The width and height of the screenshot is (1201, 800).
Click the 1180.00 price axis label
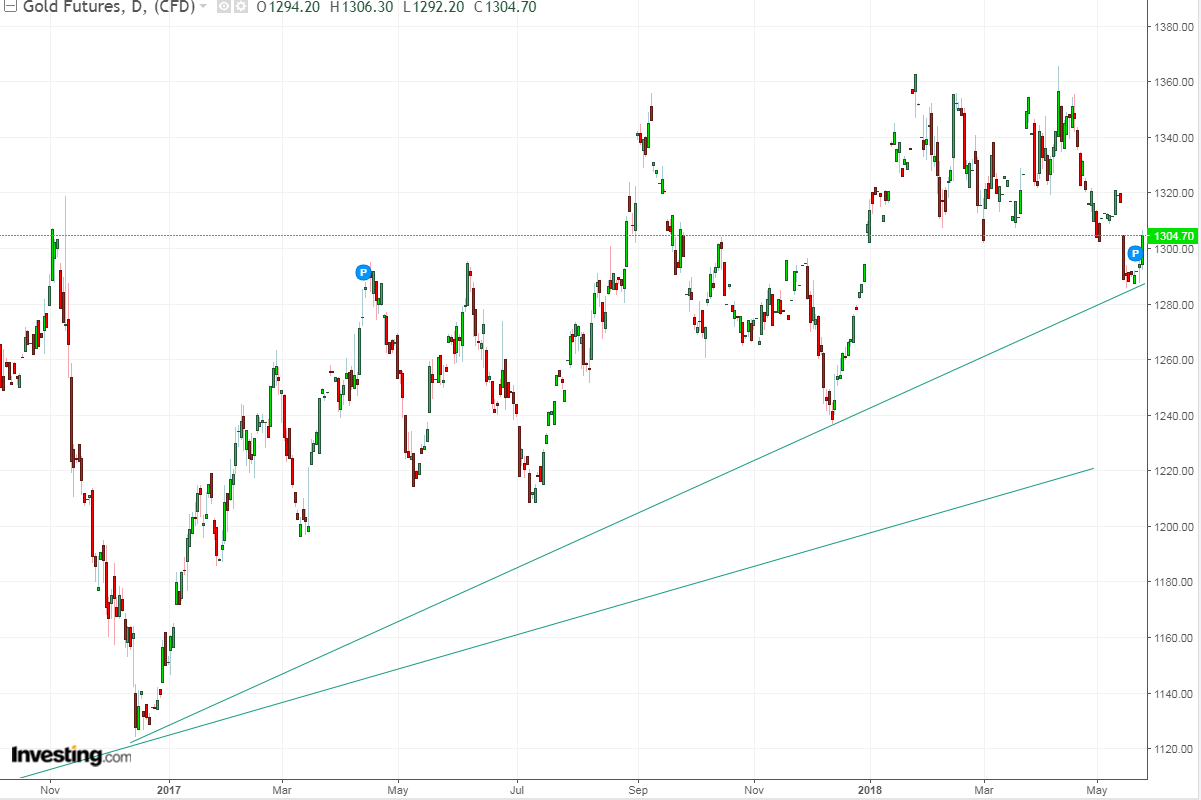click(1174, 582)
